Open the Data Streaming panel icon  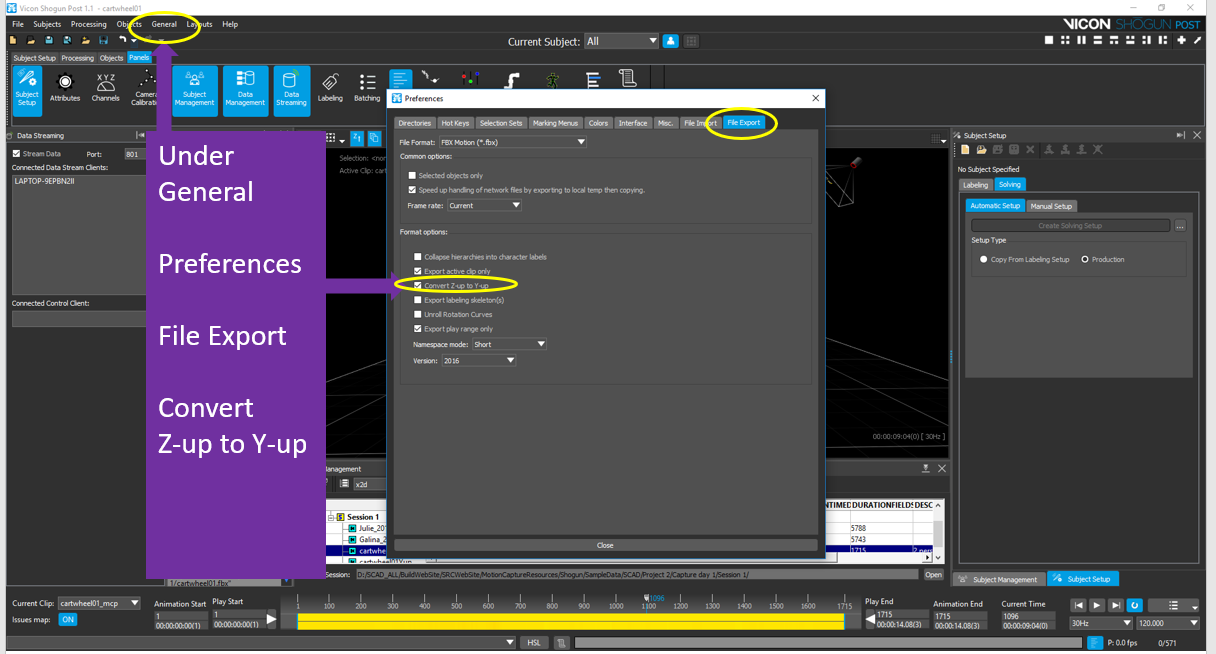coord(291,89)
